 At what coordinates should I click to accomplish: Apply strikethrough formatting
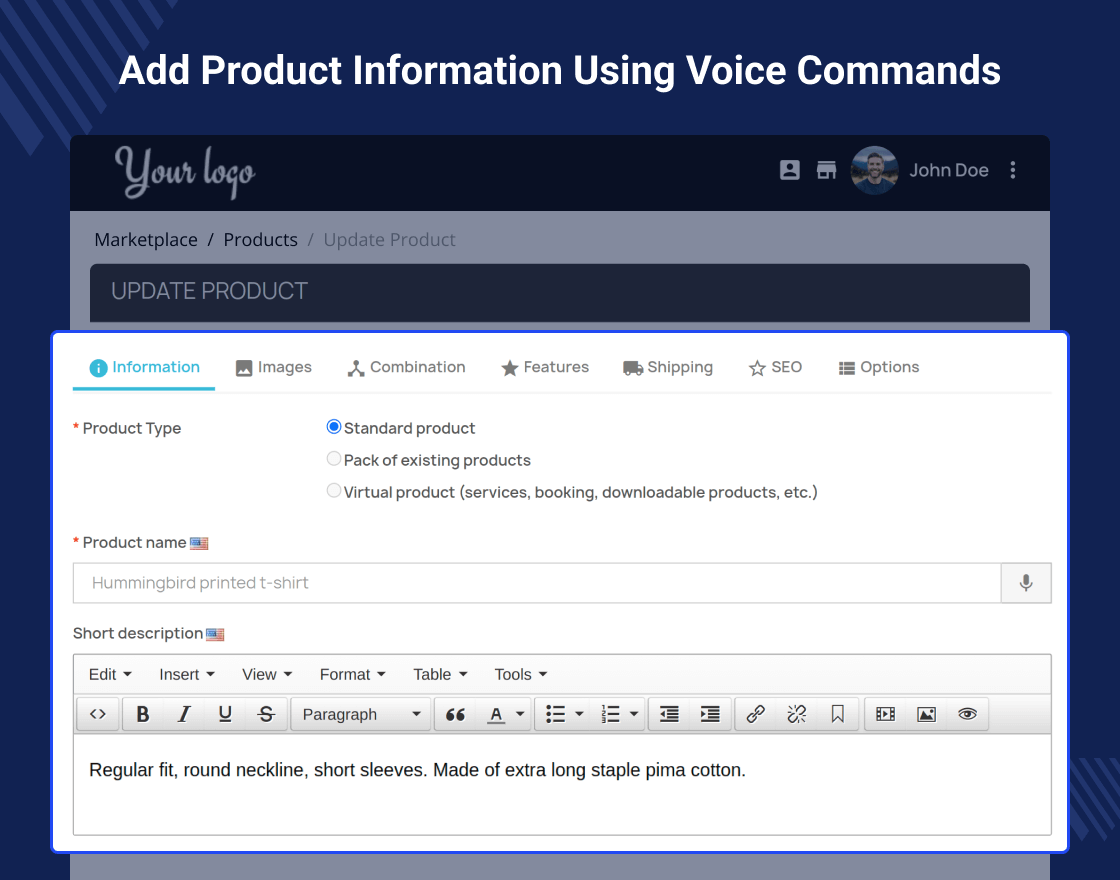266,714
